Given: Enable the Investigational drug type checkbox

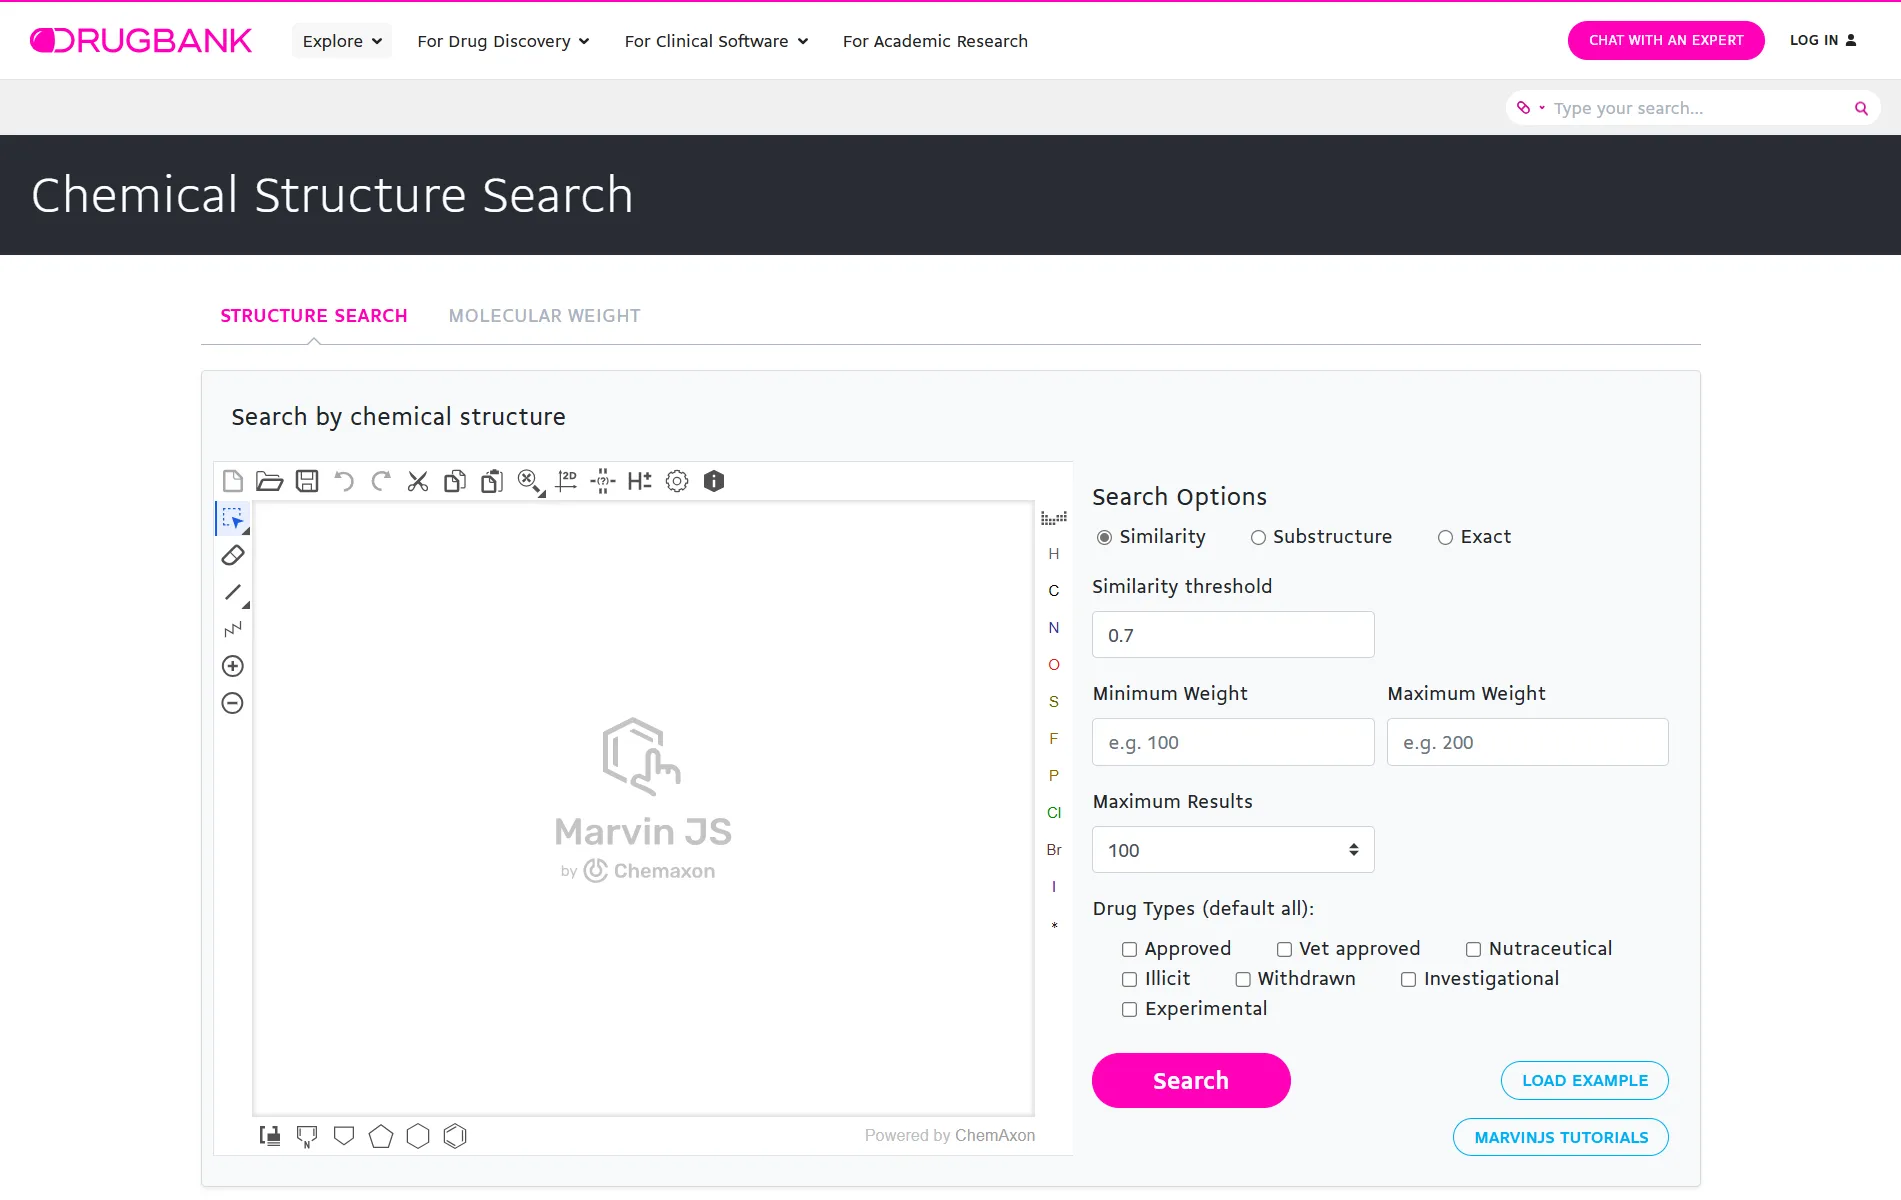Looking at the screenshot, I should tap(1409, 980).
